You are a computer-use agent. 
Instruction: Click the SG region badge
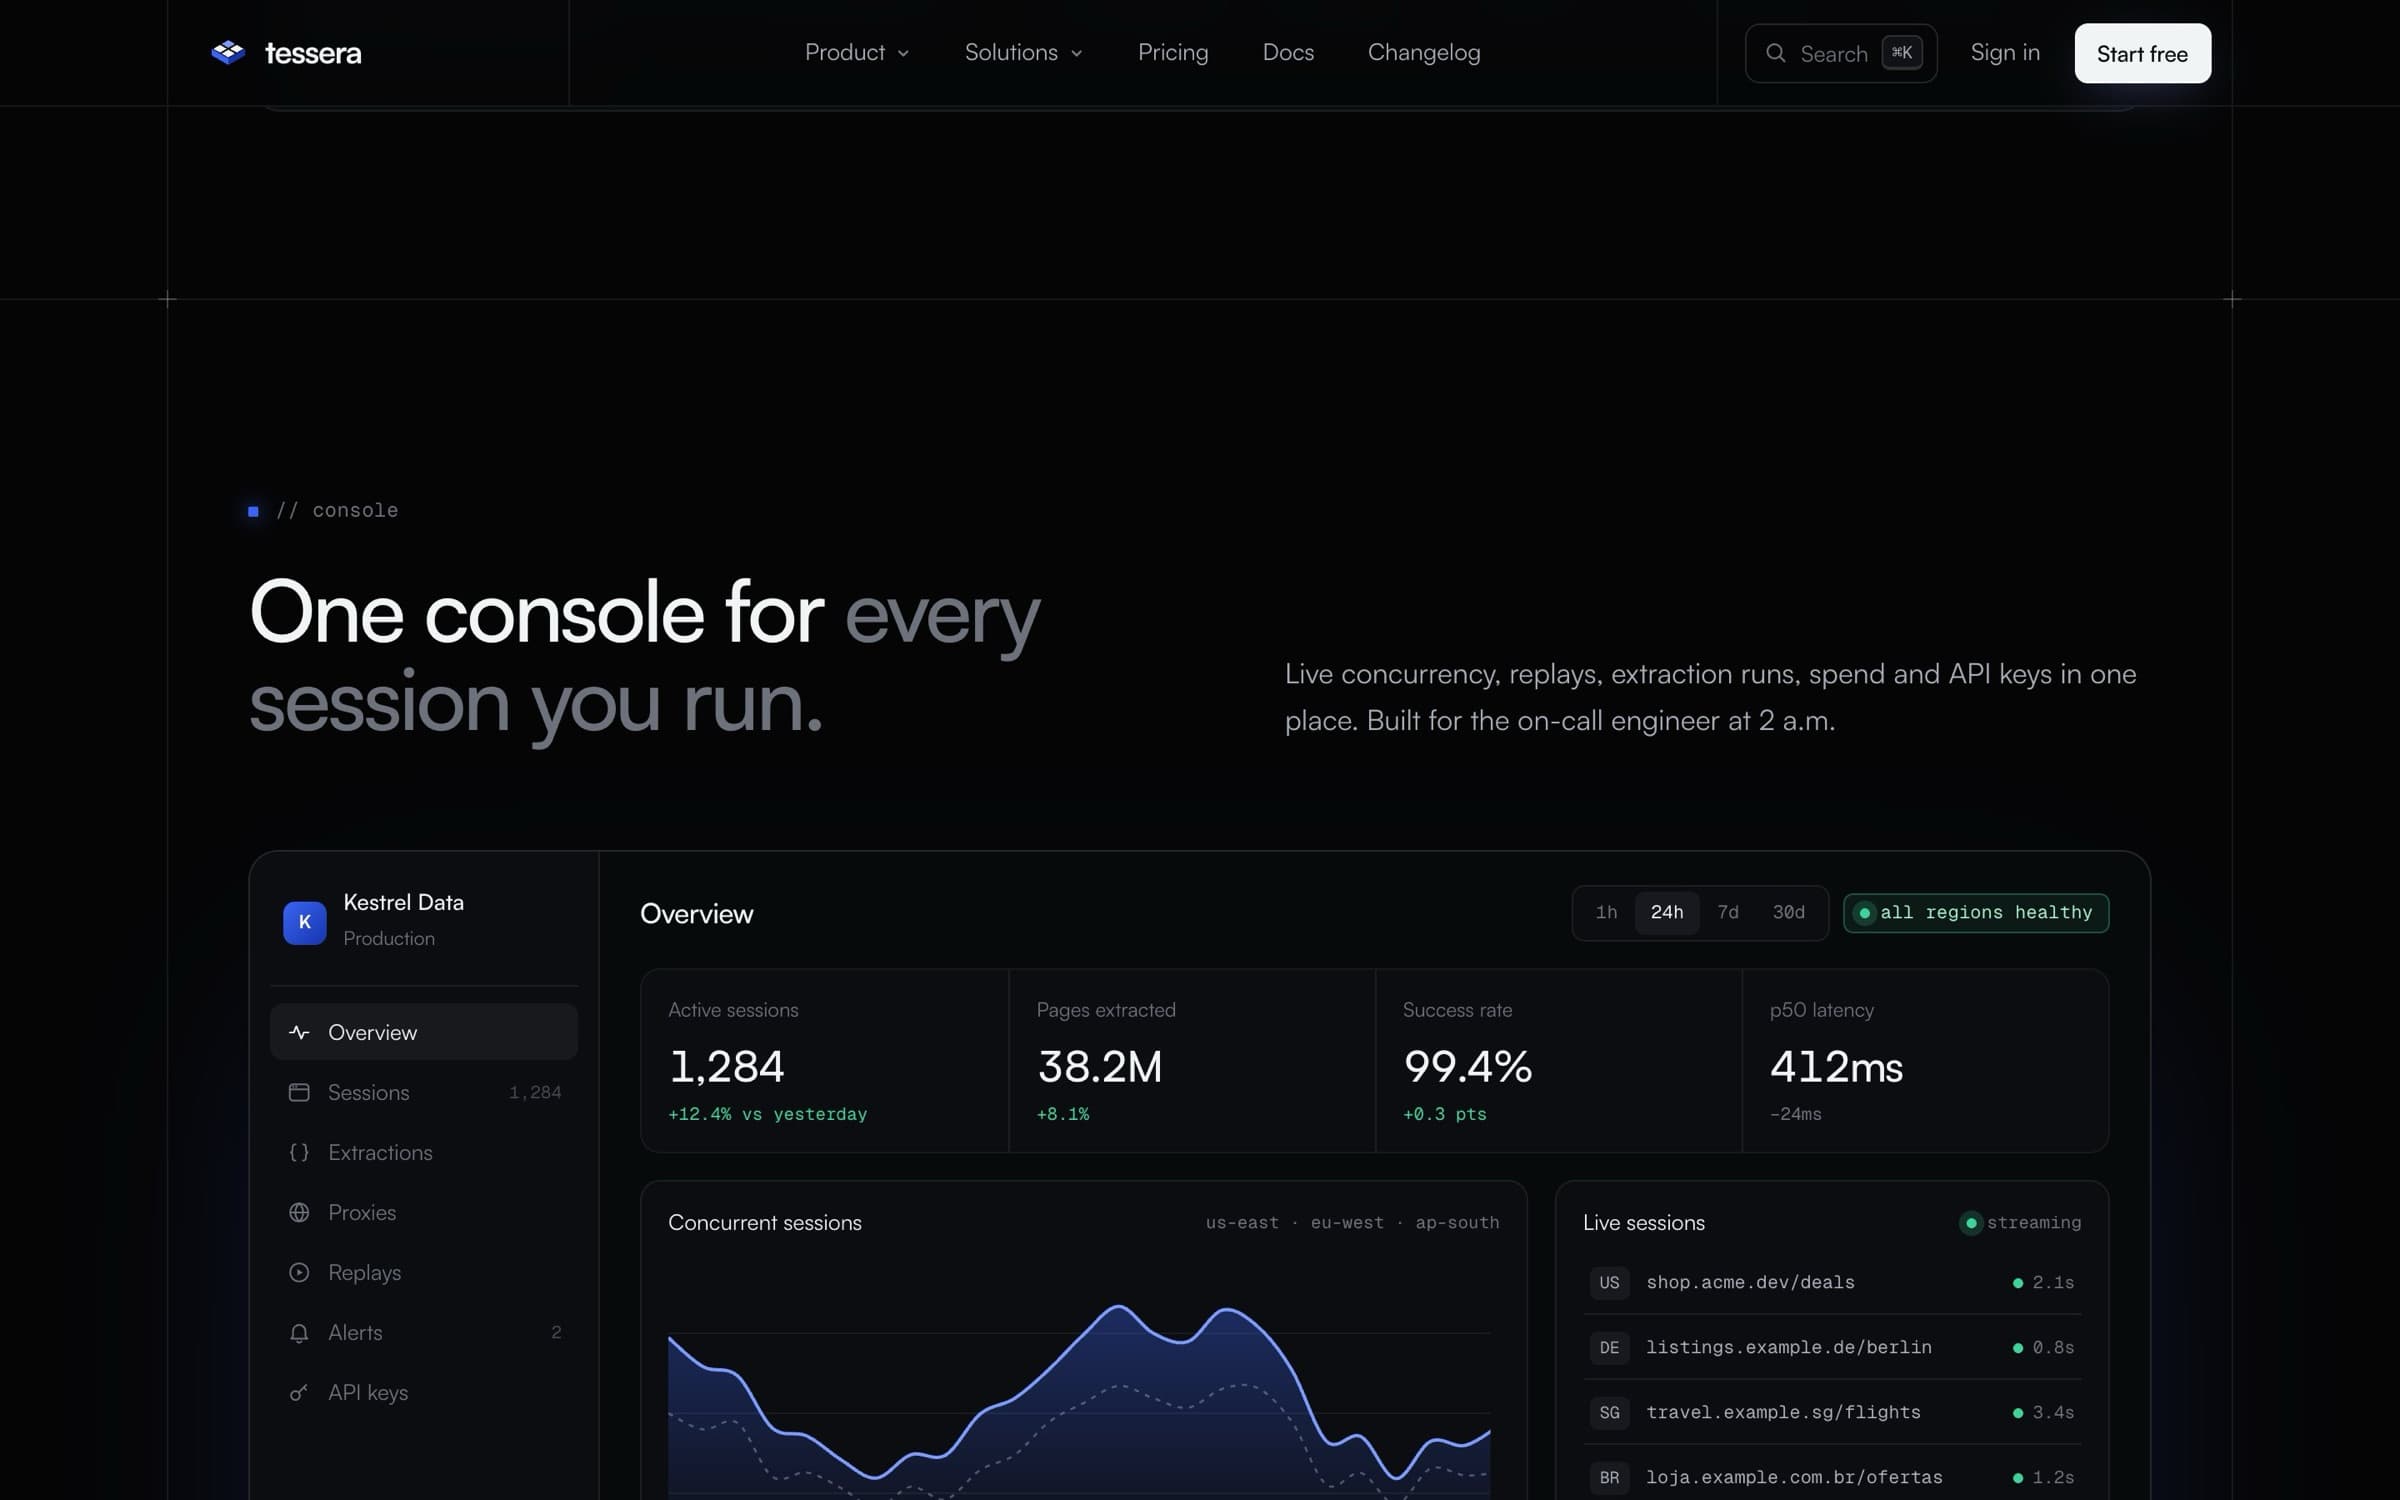point(1609,1412)
